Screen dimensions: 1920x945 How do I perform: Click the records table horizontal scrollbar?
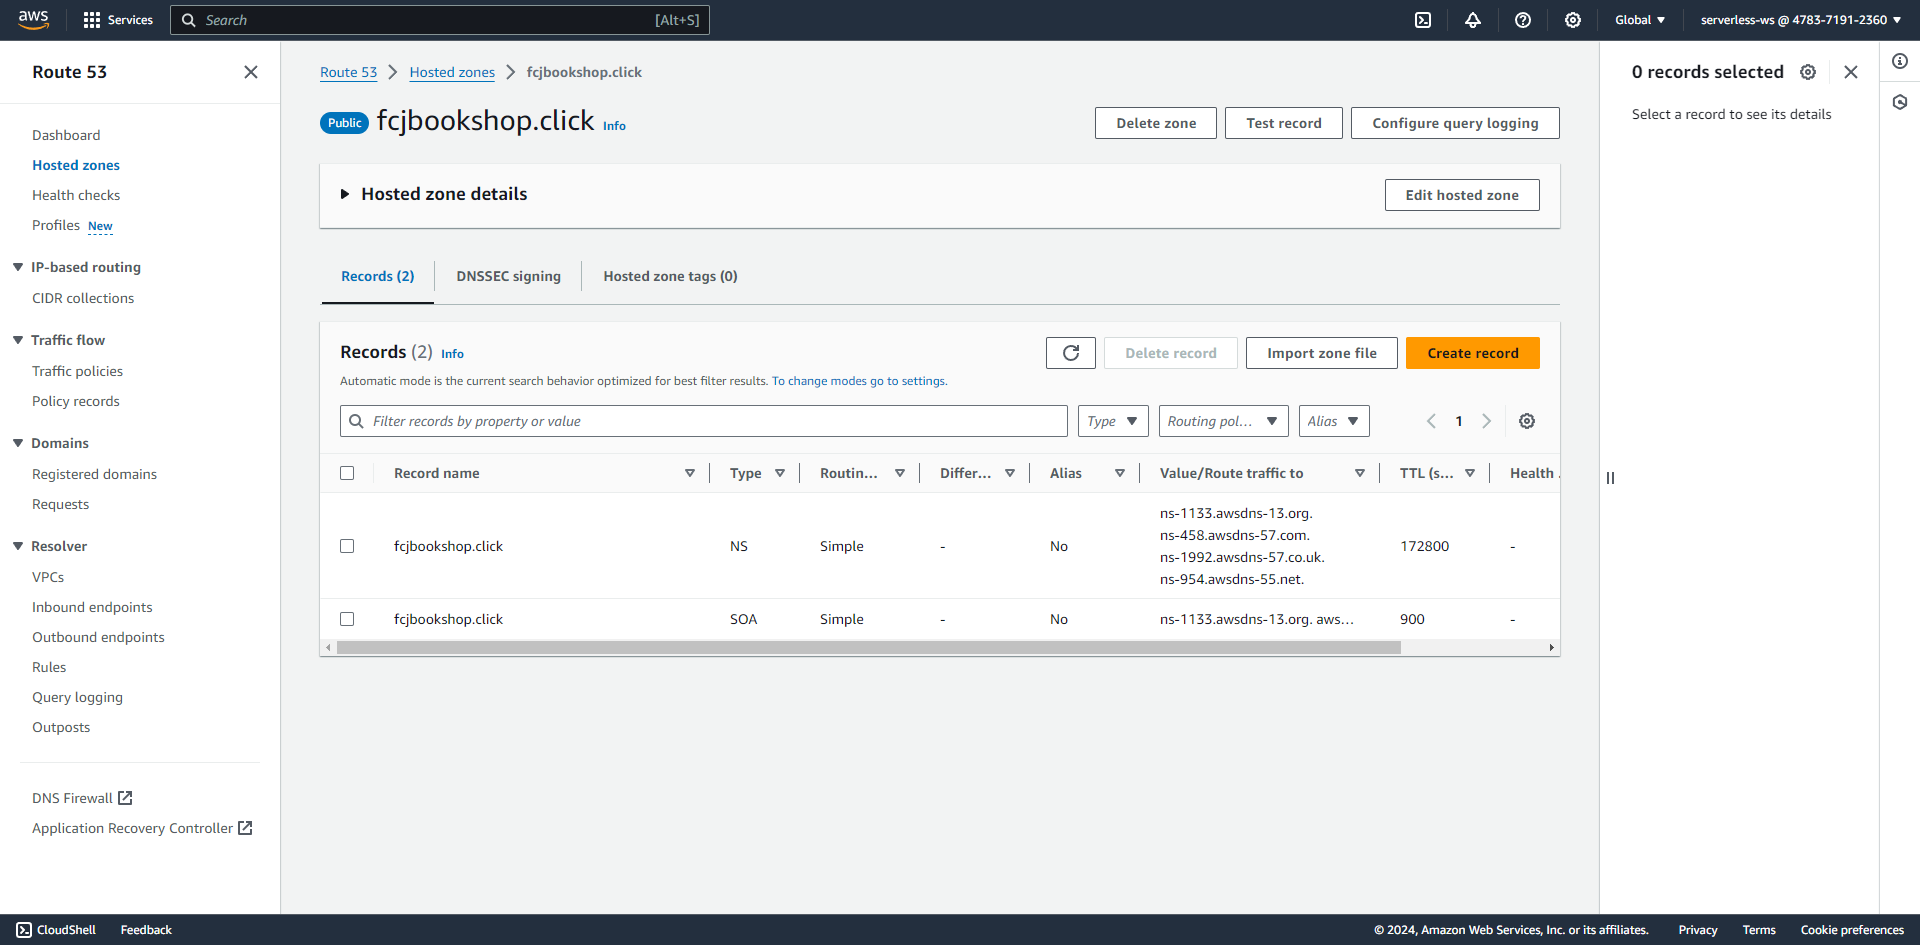coord(869,648)
